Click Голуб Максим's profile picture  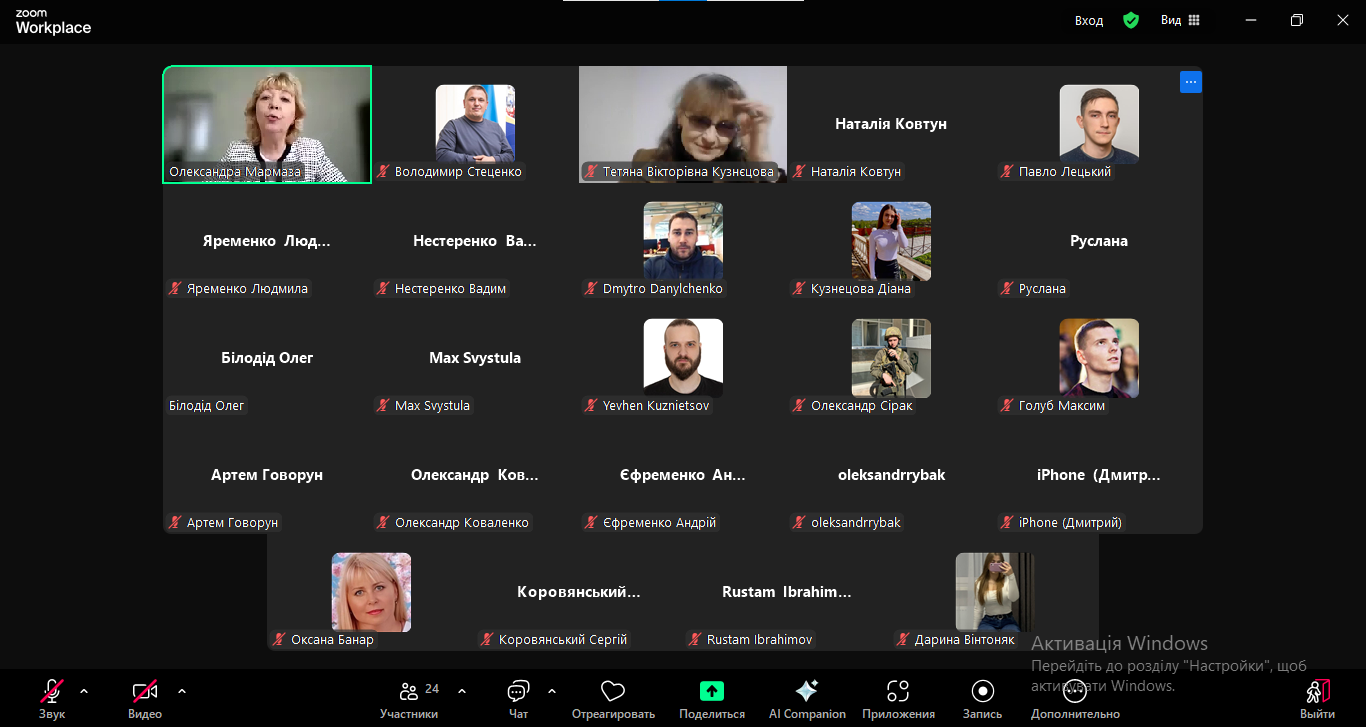(1099, 358)
